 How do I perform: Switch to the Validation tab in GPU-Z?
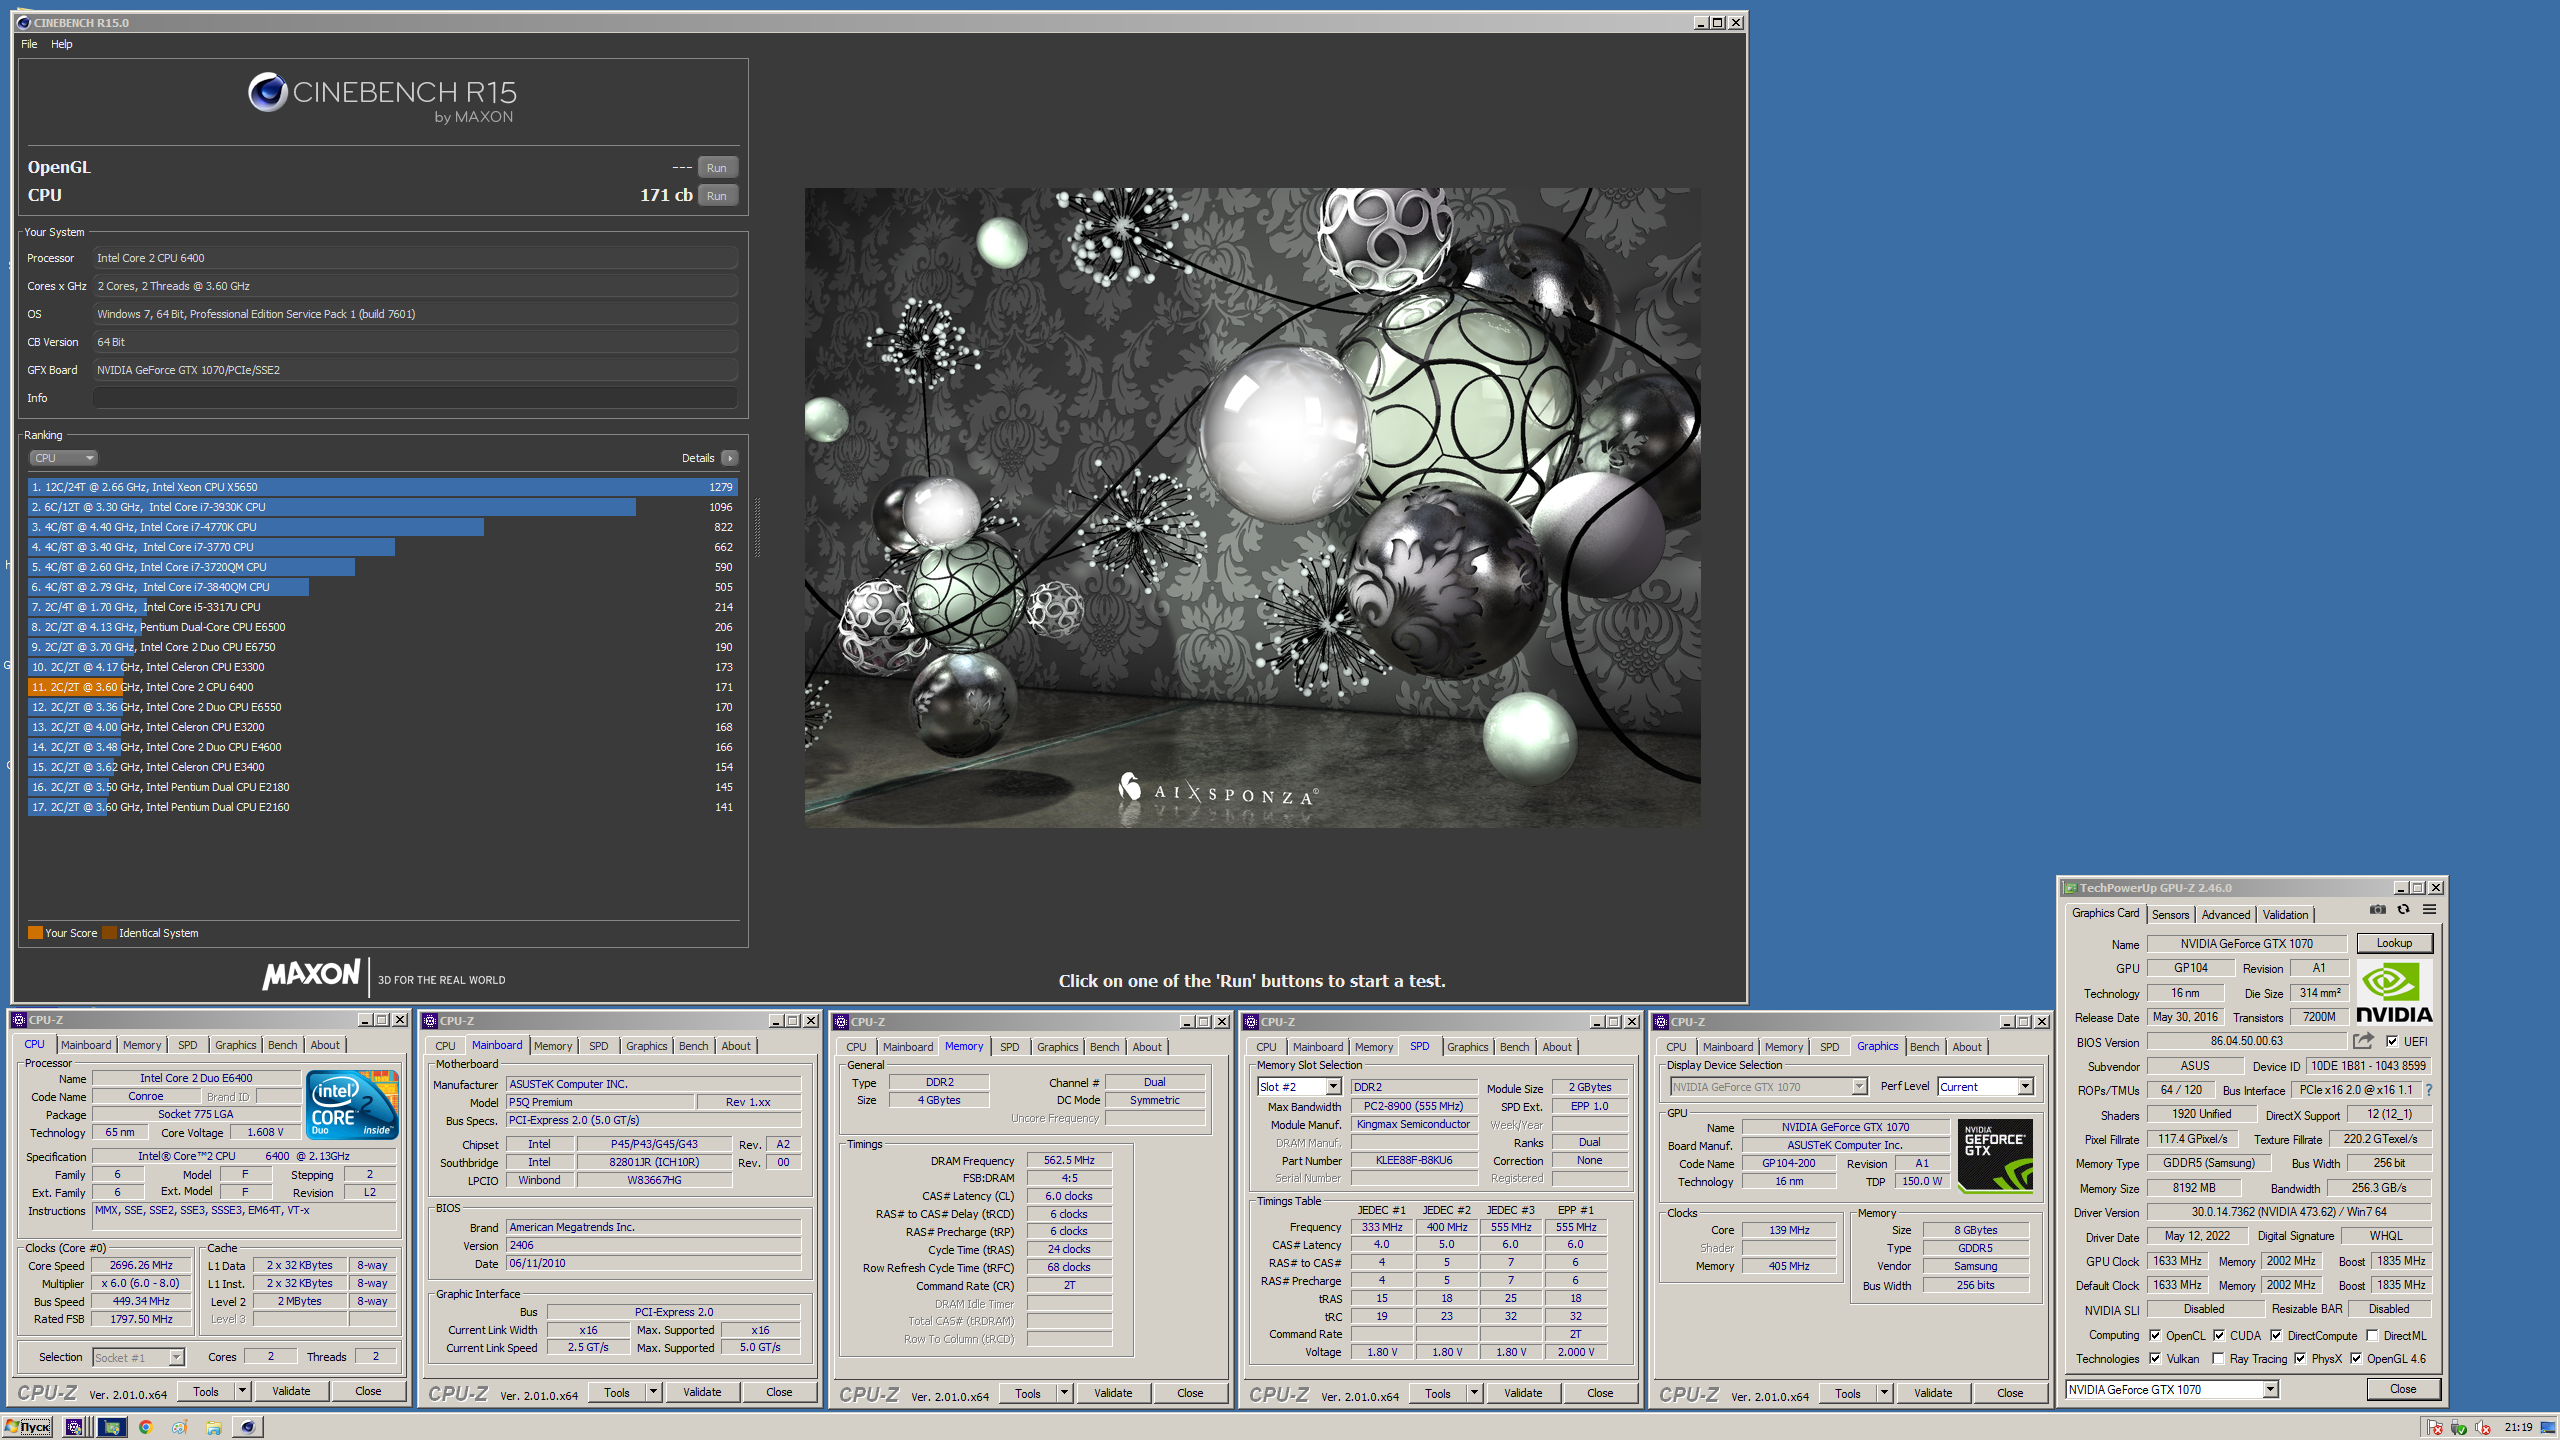click(x=2285, y=915)
